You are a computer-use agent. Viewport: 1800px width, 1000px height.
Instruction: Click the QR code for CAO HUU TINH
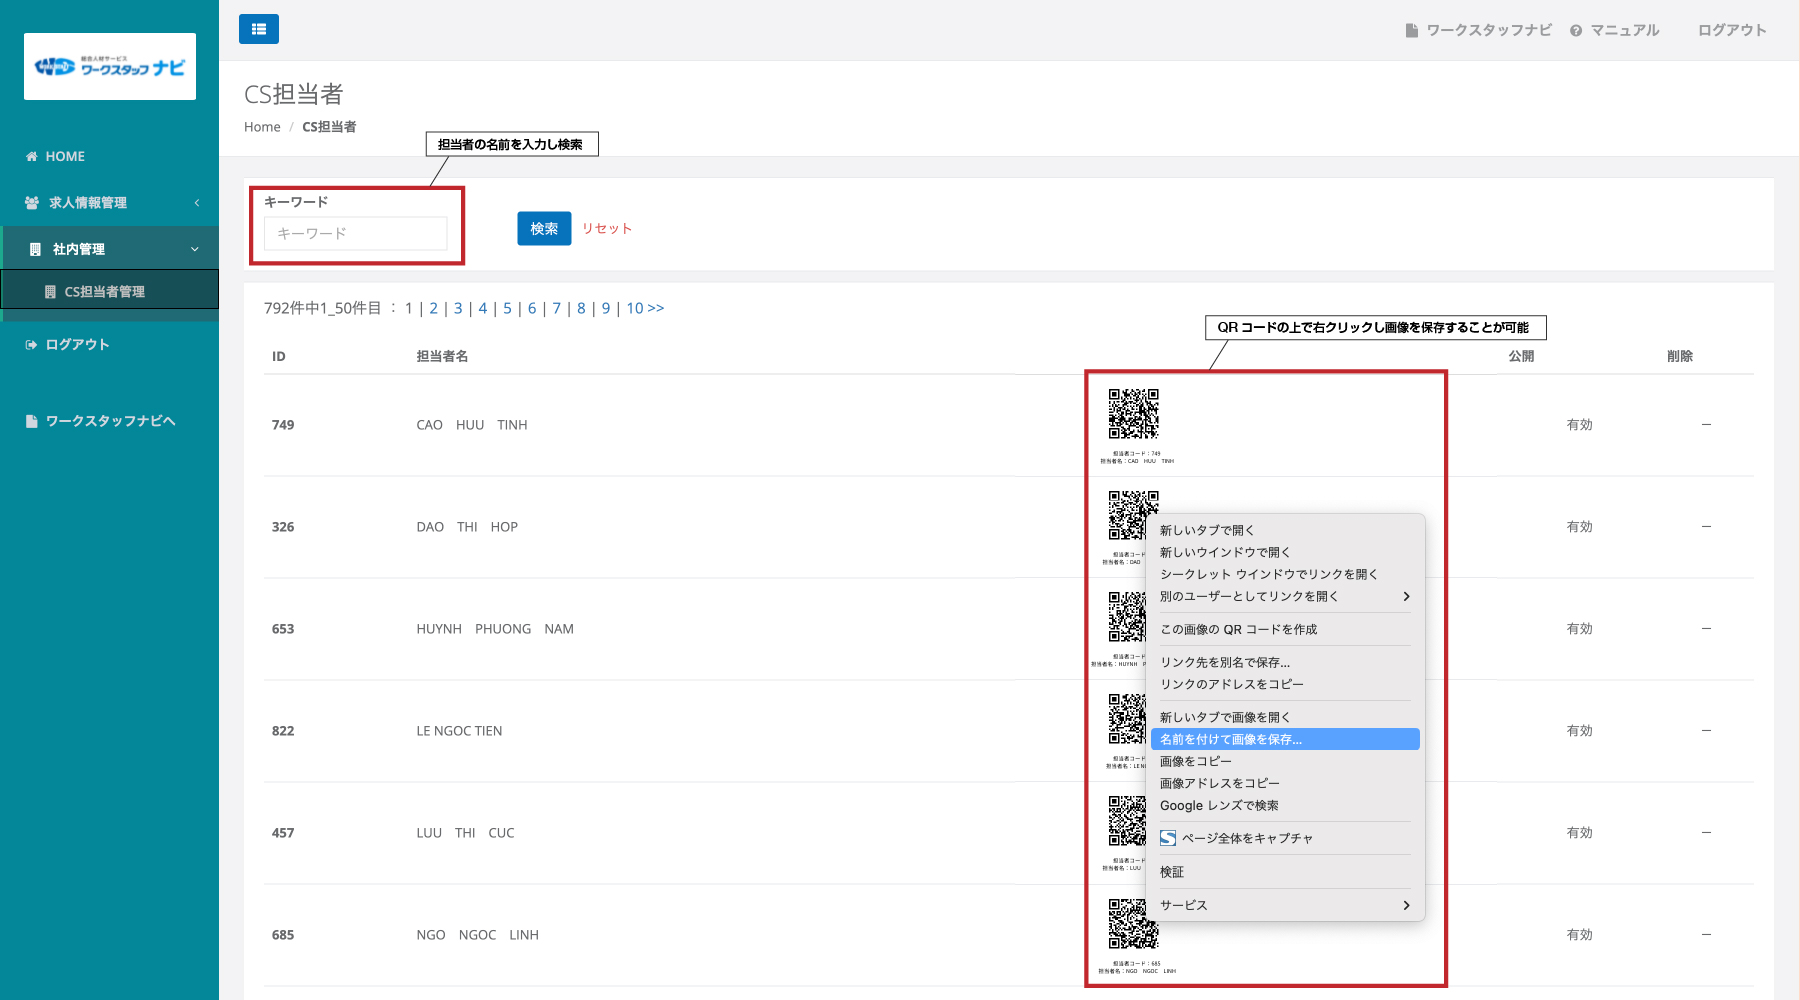point(1133,414)
